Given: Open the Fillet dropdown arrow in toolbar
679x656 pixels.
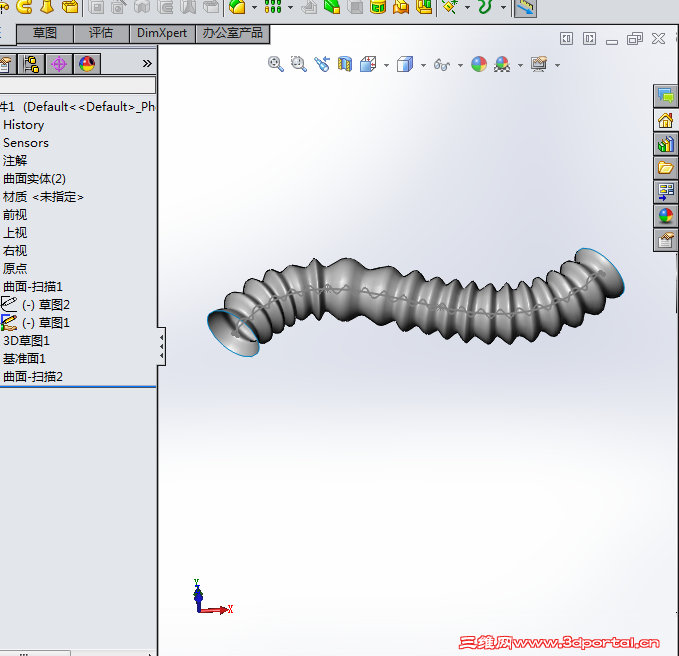Looking at the screenshot, I should point(254,7).
